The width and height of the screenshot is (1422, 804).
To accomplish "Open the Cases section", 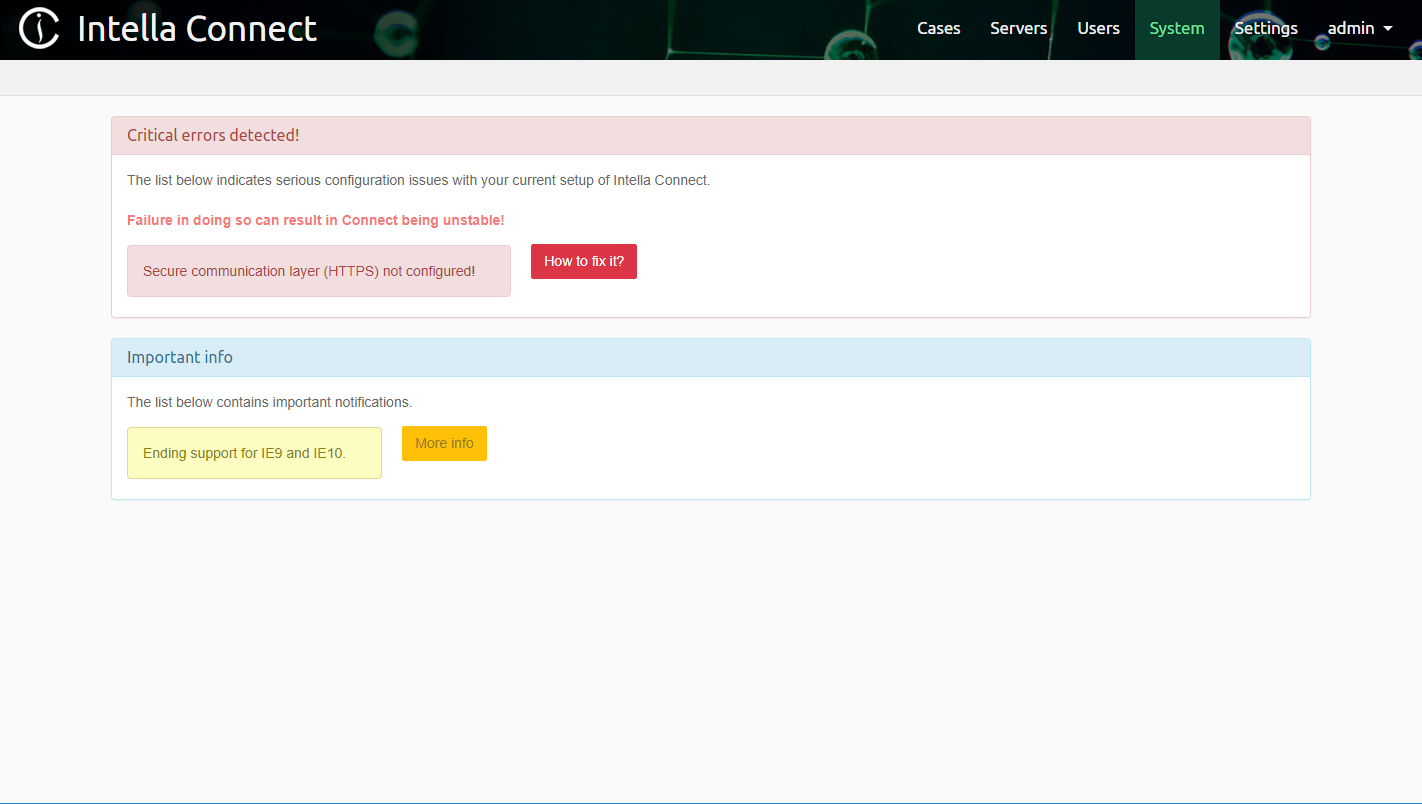I will (x=938, y=28).
